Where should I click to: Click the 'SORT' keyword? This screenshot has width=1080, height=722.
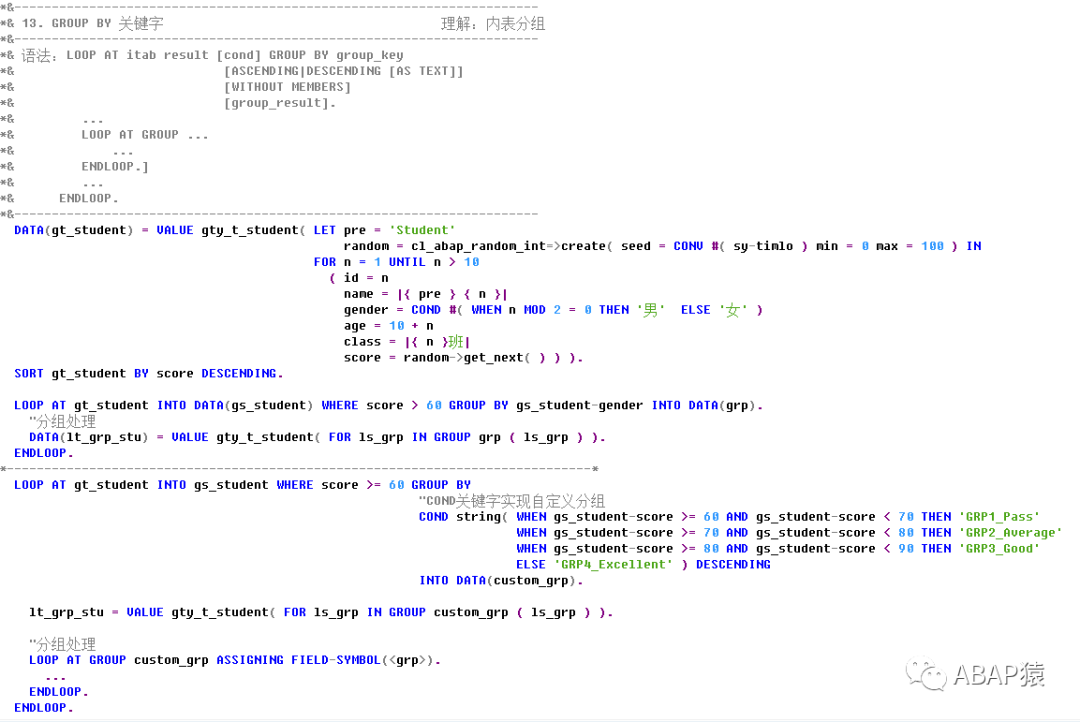(29, 373)
